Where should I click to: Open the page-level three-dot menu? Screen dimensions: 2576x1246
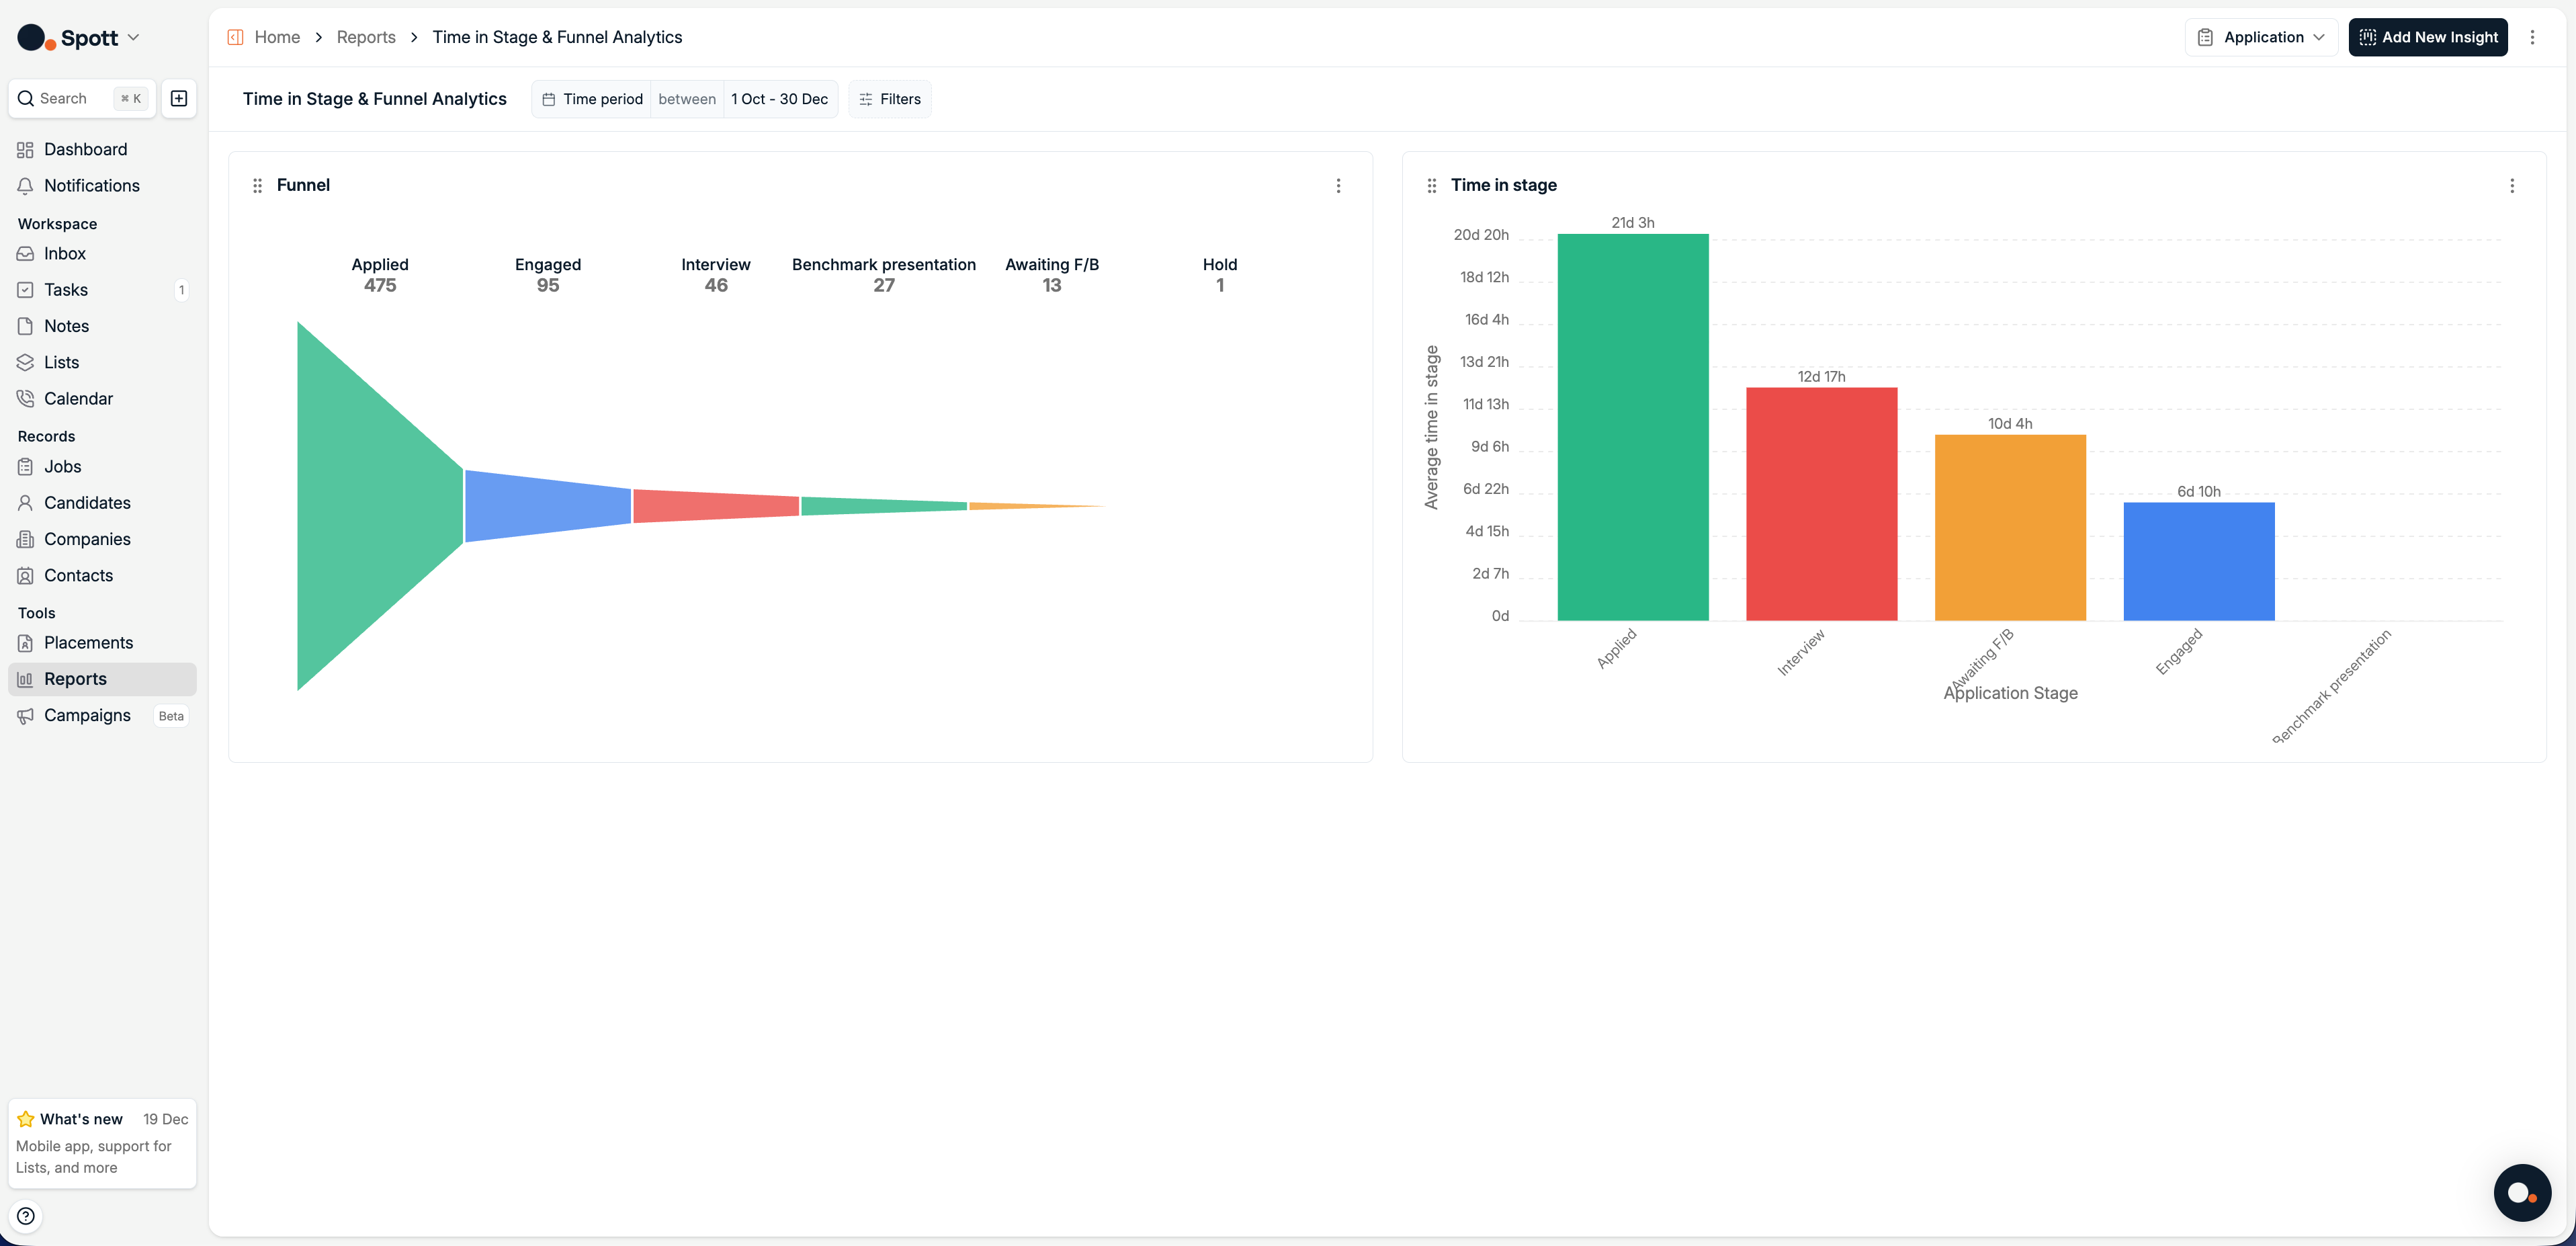coord(2532,37)
